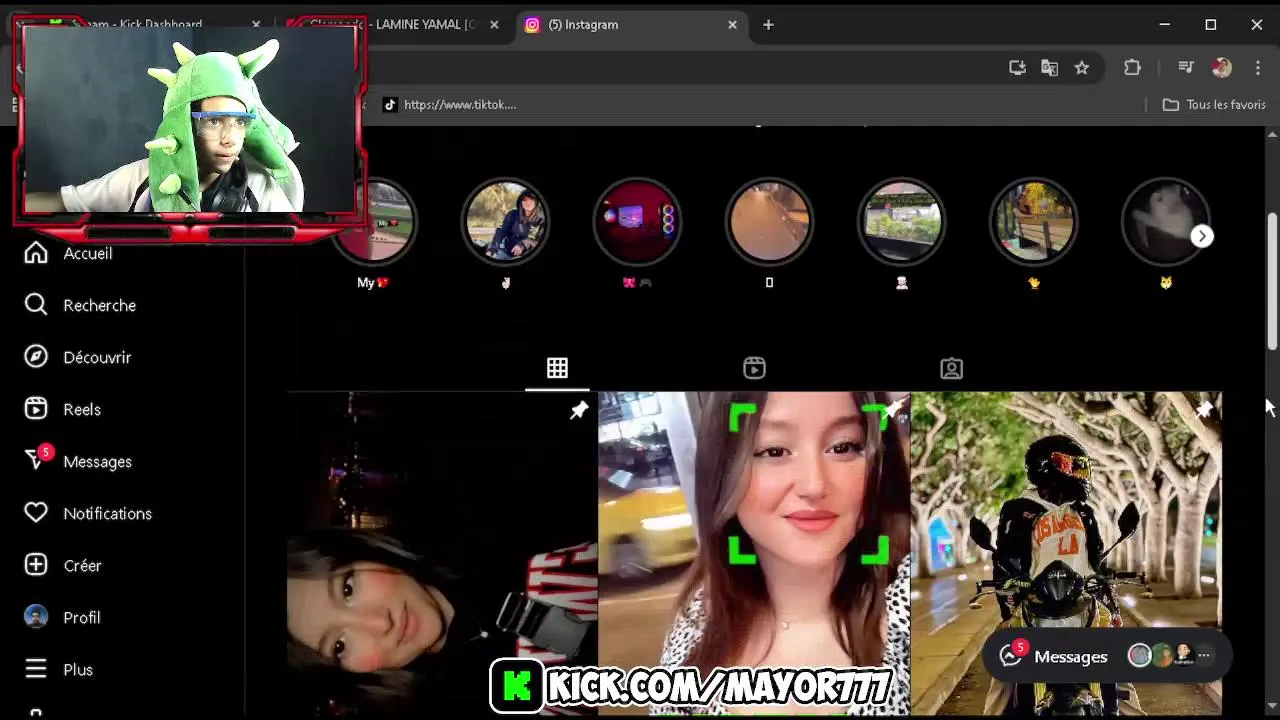The image size is (1280, 720).
Task: Open the Profil avatar icon
Action: tap(36, 617)
